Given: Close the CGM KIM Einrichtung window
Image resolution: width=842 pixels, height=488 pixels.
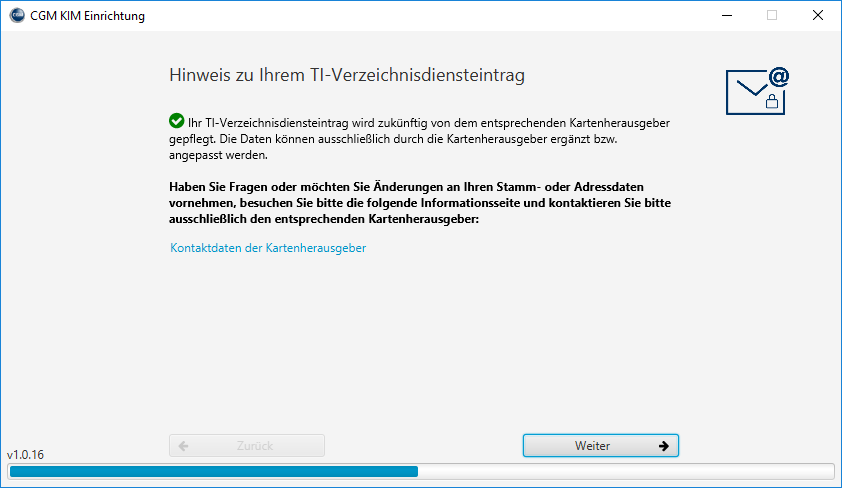Looking at the screenshot, I should (x=818, y=15).
